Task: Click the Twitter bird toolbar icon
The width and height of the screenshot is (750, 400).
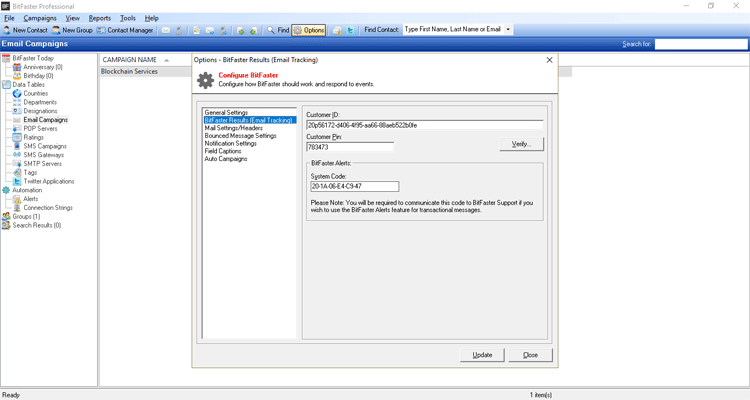Action: [x=351, y=30]
